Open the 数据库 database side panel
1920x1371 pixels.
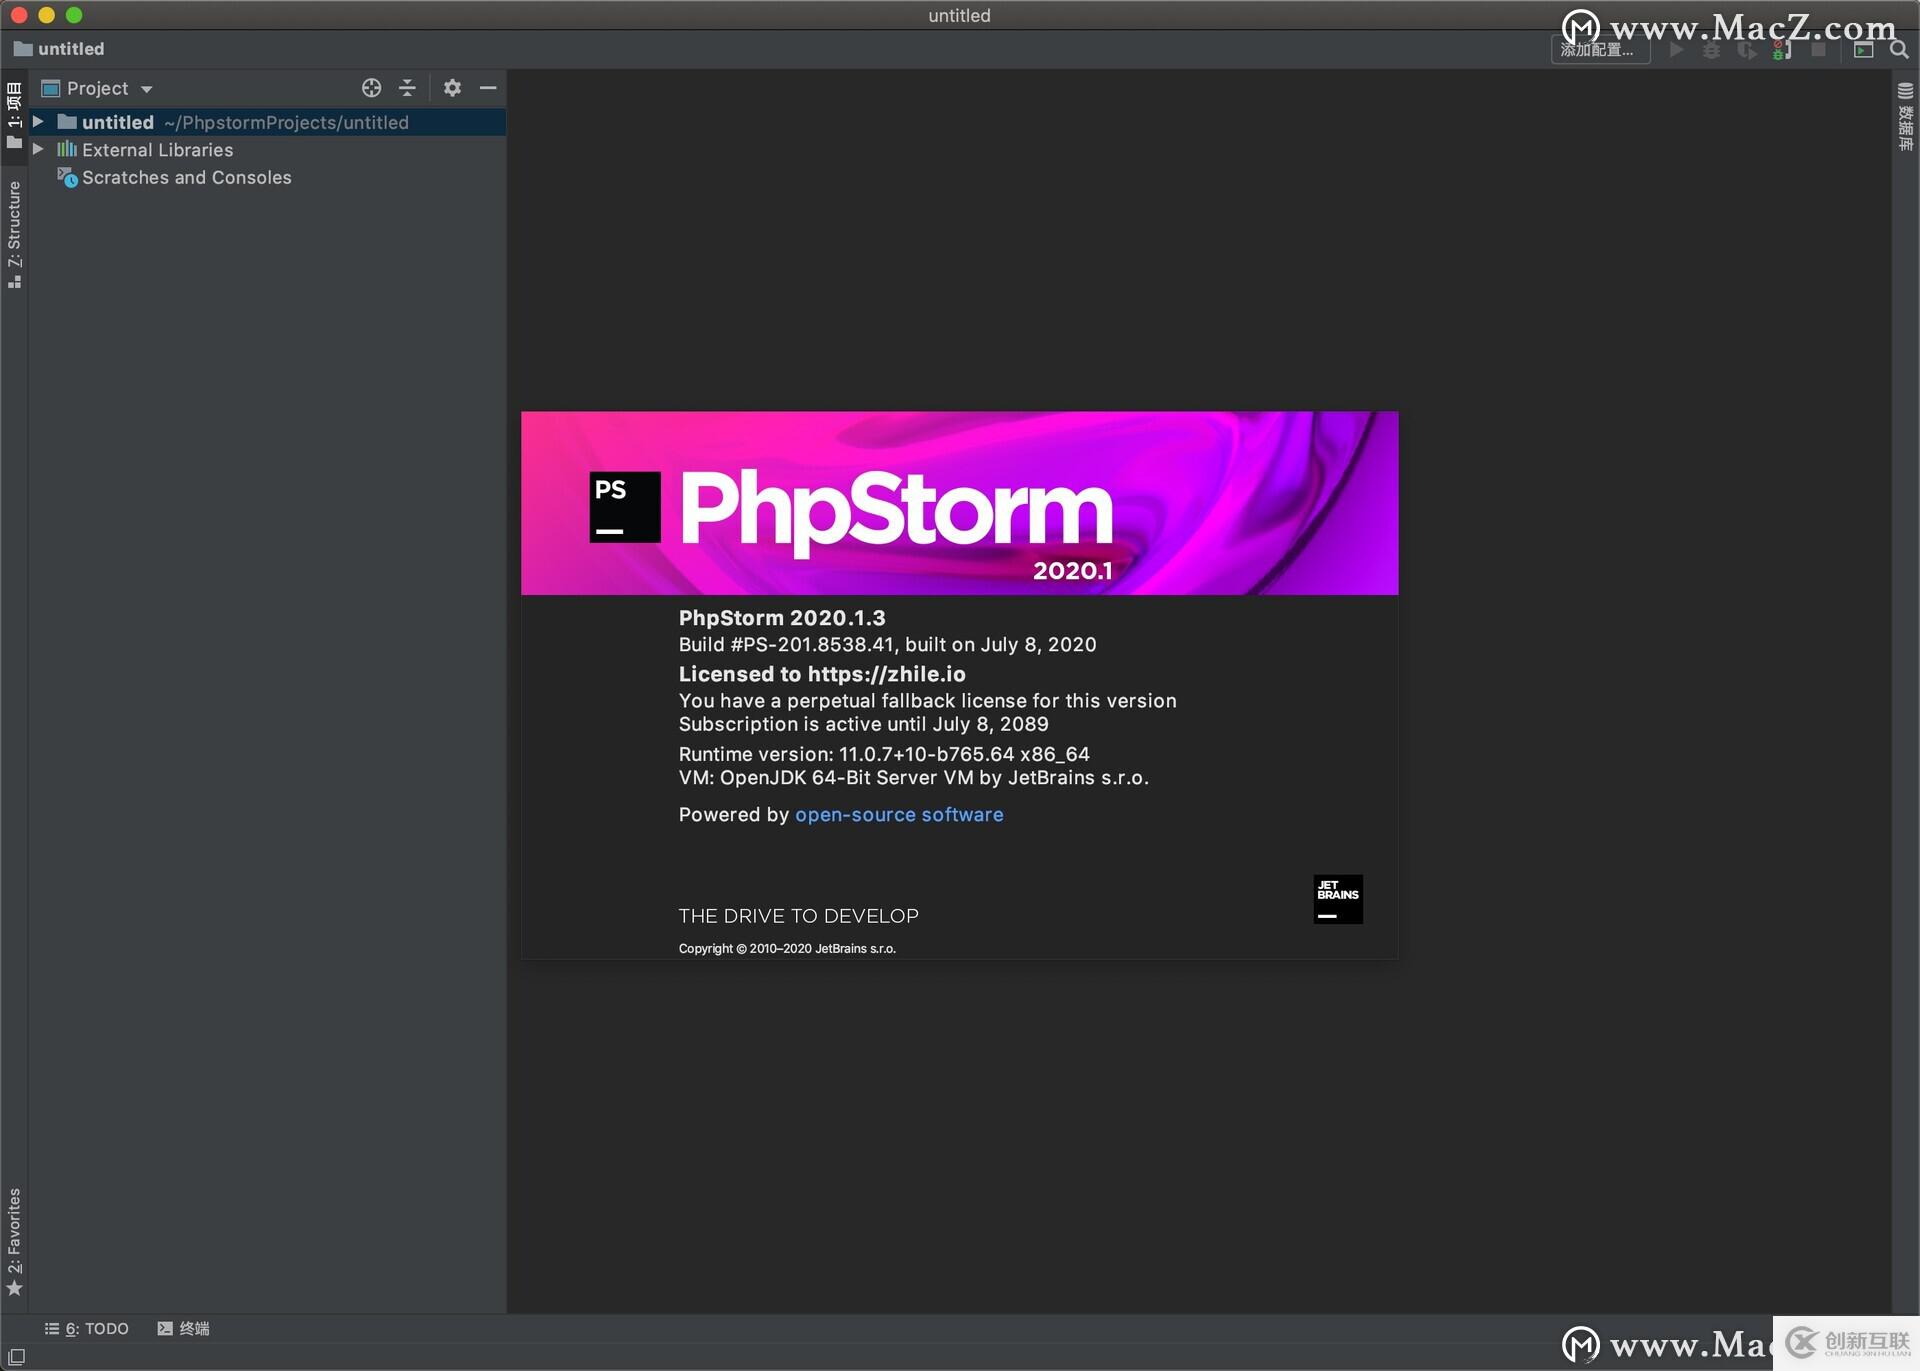1905,117
